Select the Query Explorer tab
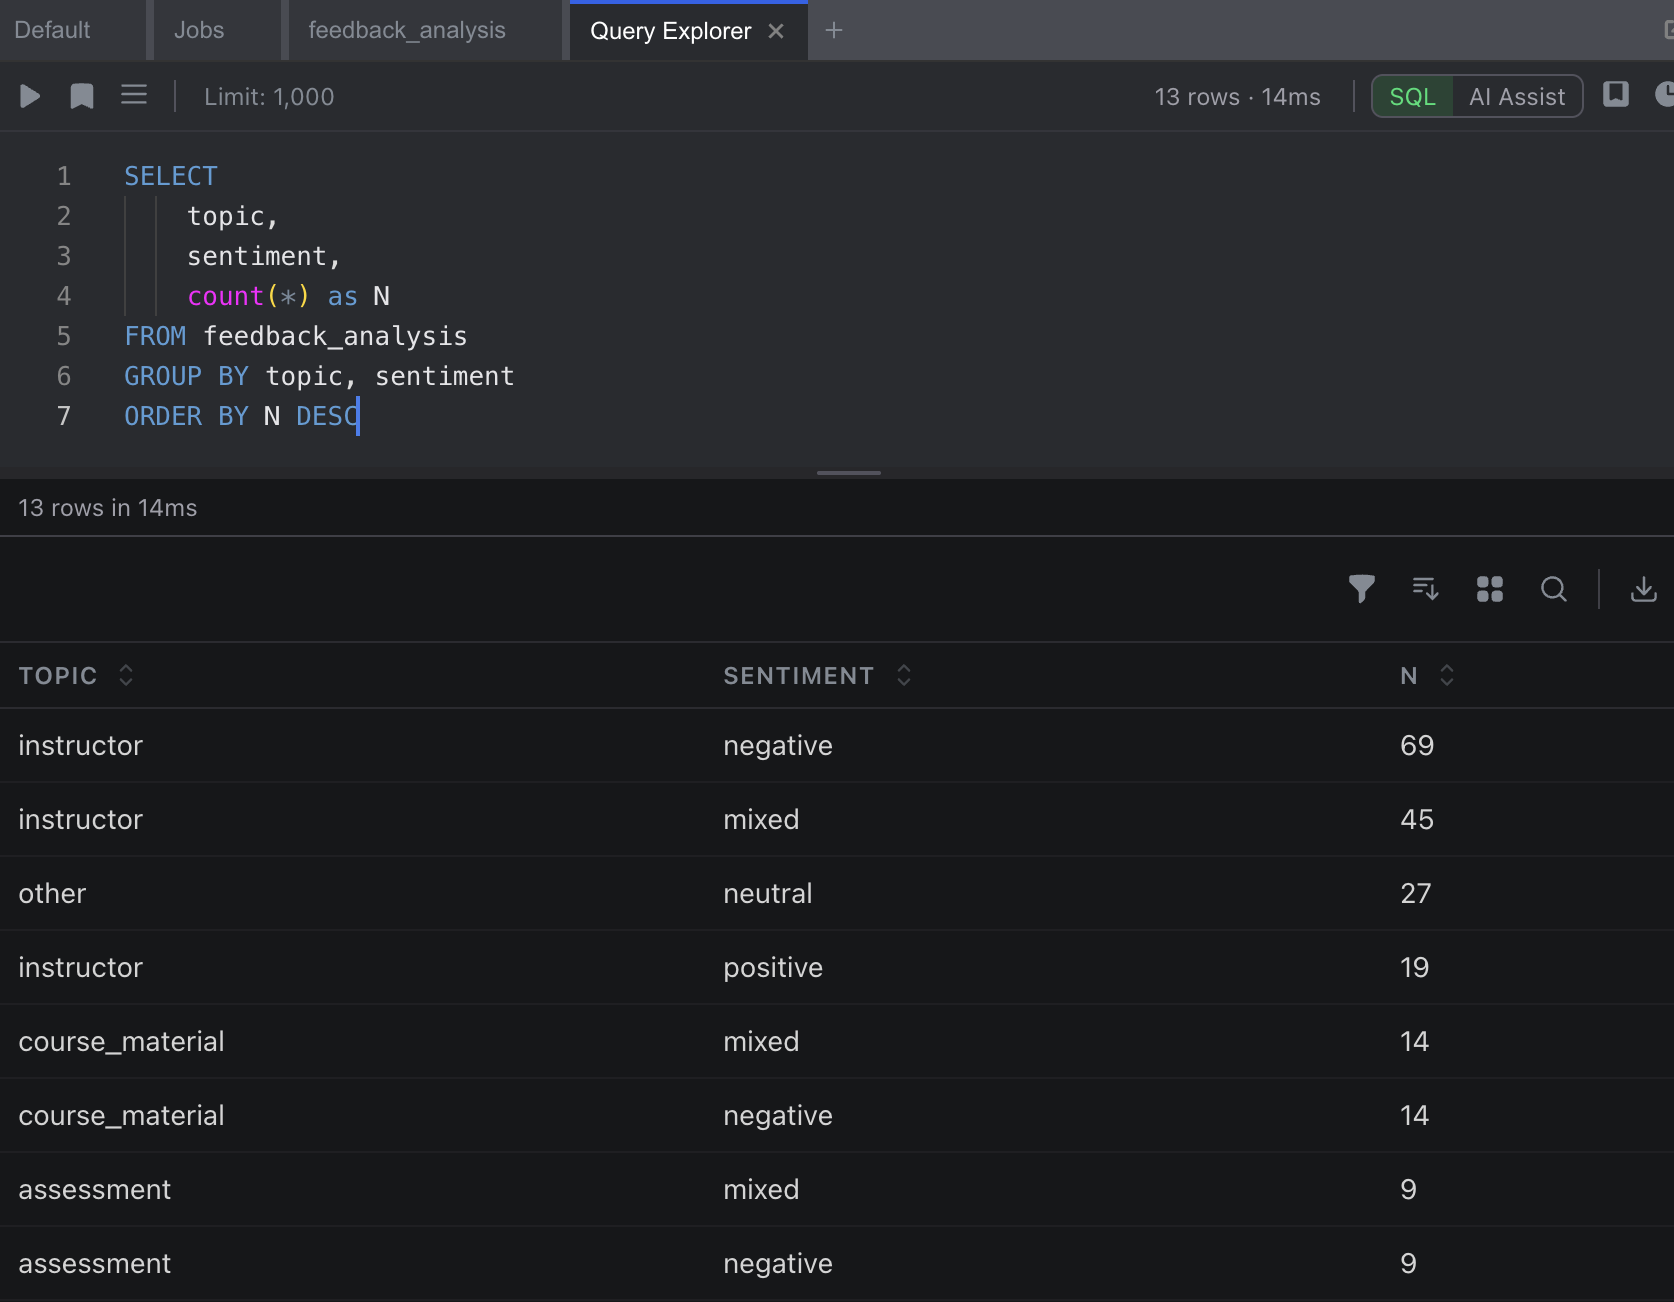The height and width of the screenshot is (1302, 1674). coord(670,31)
